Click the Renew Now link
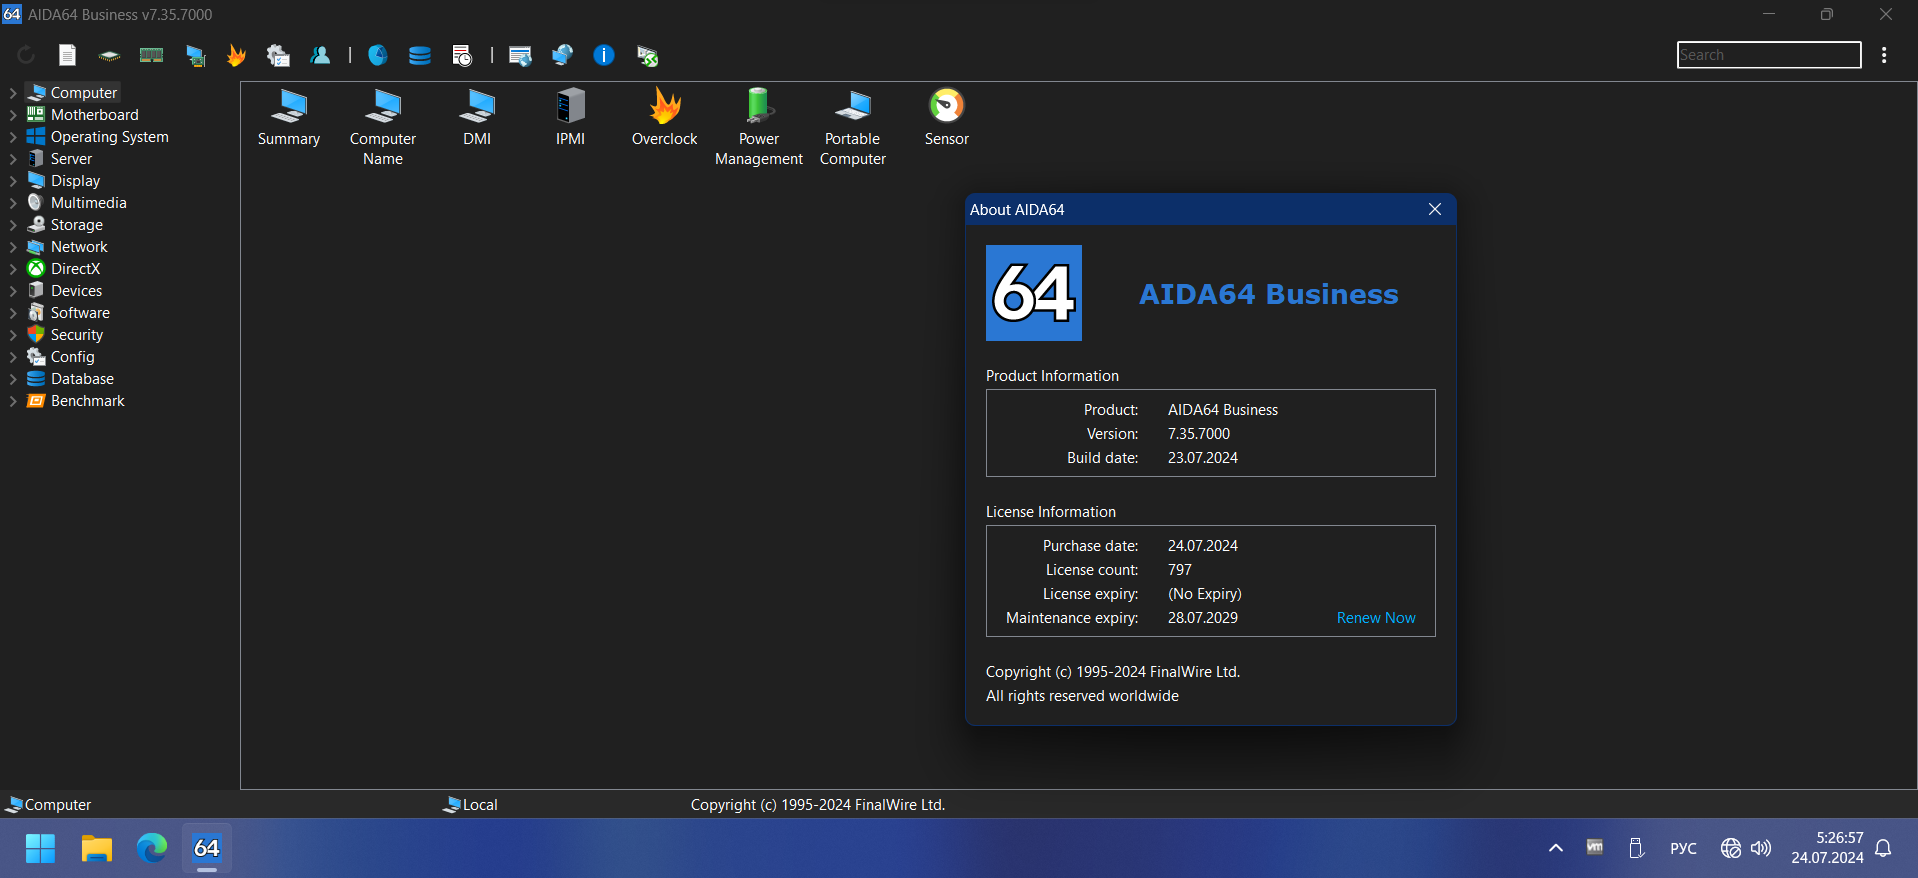This screenshot has height=878, width=1918. (1376, 618)
